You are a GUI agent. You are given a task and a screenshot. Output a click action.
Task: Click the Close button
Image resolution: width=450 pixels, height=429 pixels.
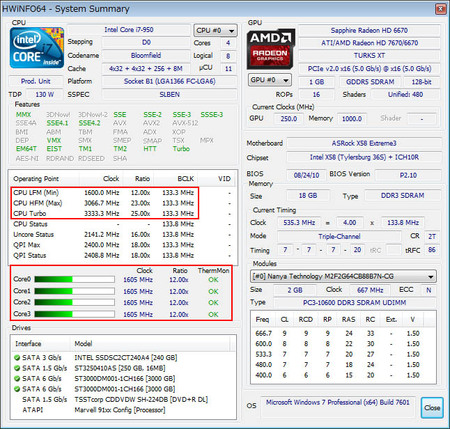[x=432, y=408]
